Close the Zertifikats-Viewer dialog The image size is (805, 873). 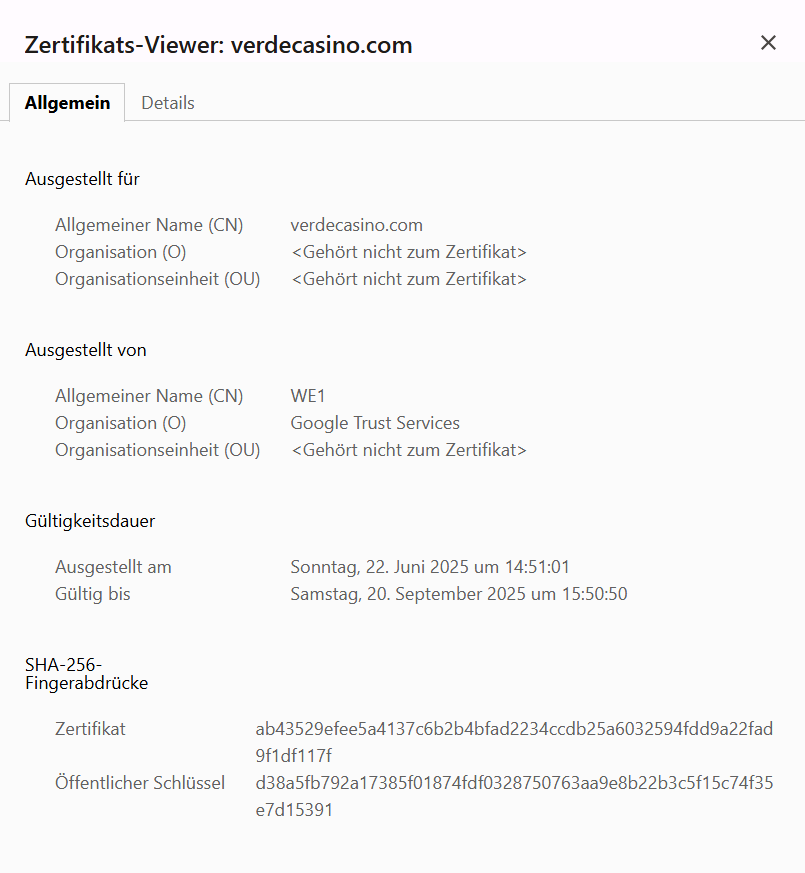[768, 43]
